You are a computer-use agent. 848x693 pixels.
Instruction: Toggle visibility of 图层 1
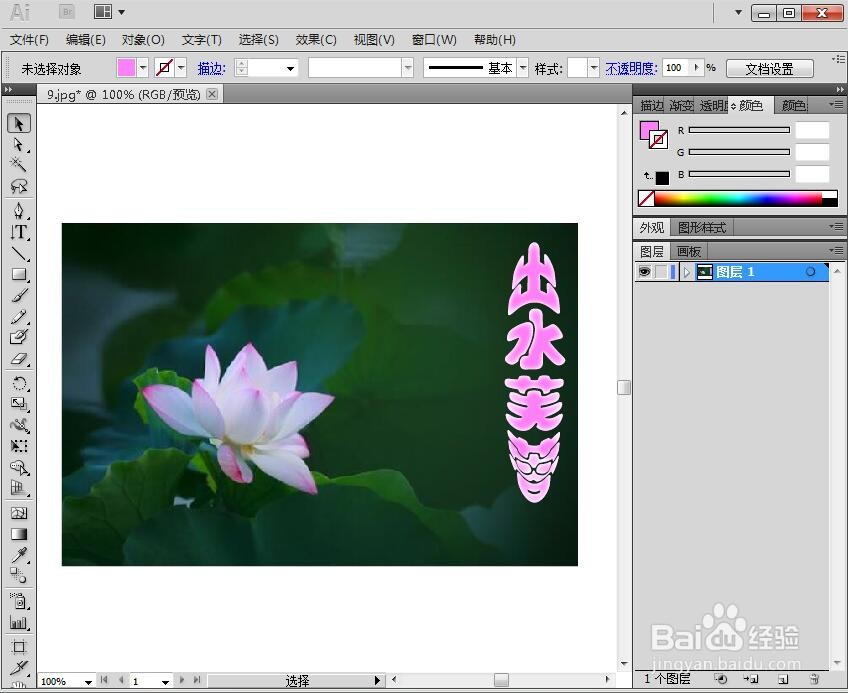pos(645,272)
